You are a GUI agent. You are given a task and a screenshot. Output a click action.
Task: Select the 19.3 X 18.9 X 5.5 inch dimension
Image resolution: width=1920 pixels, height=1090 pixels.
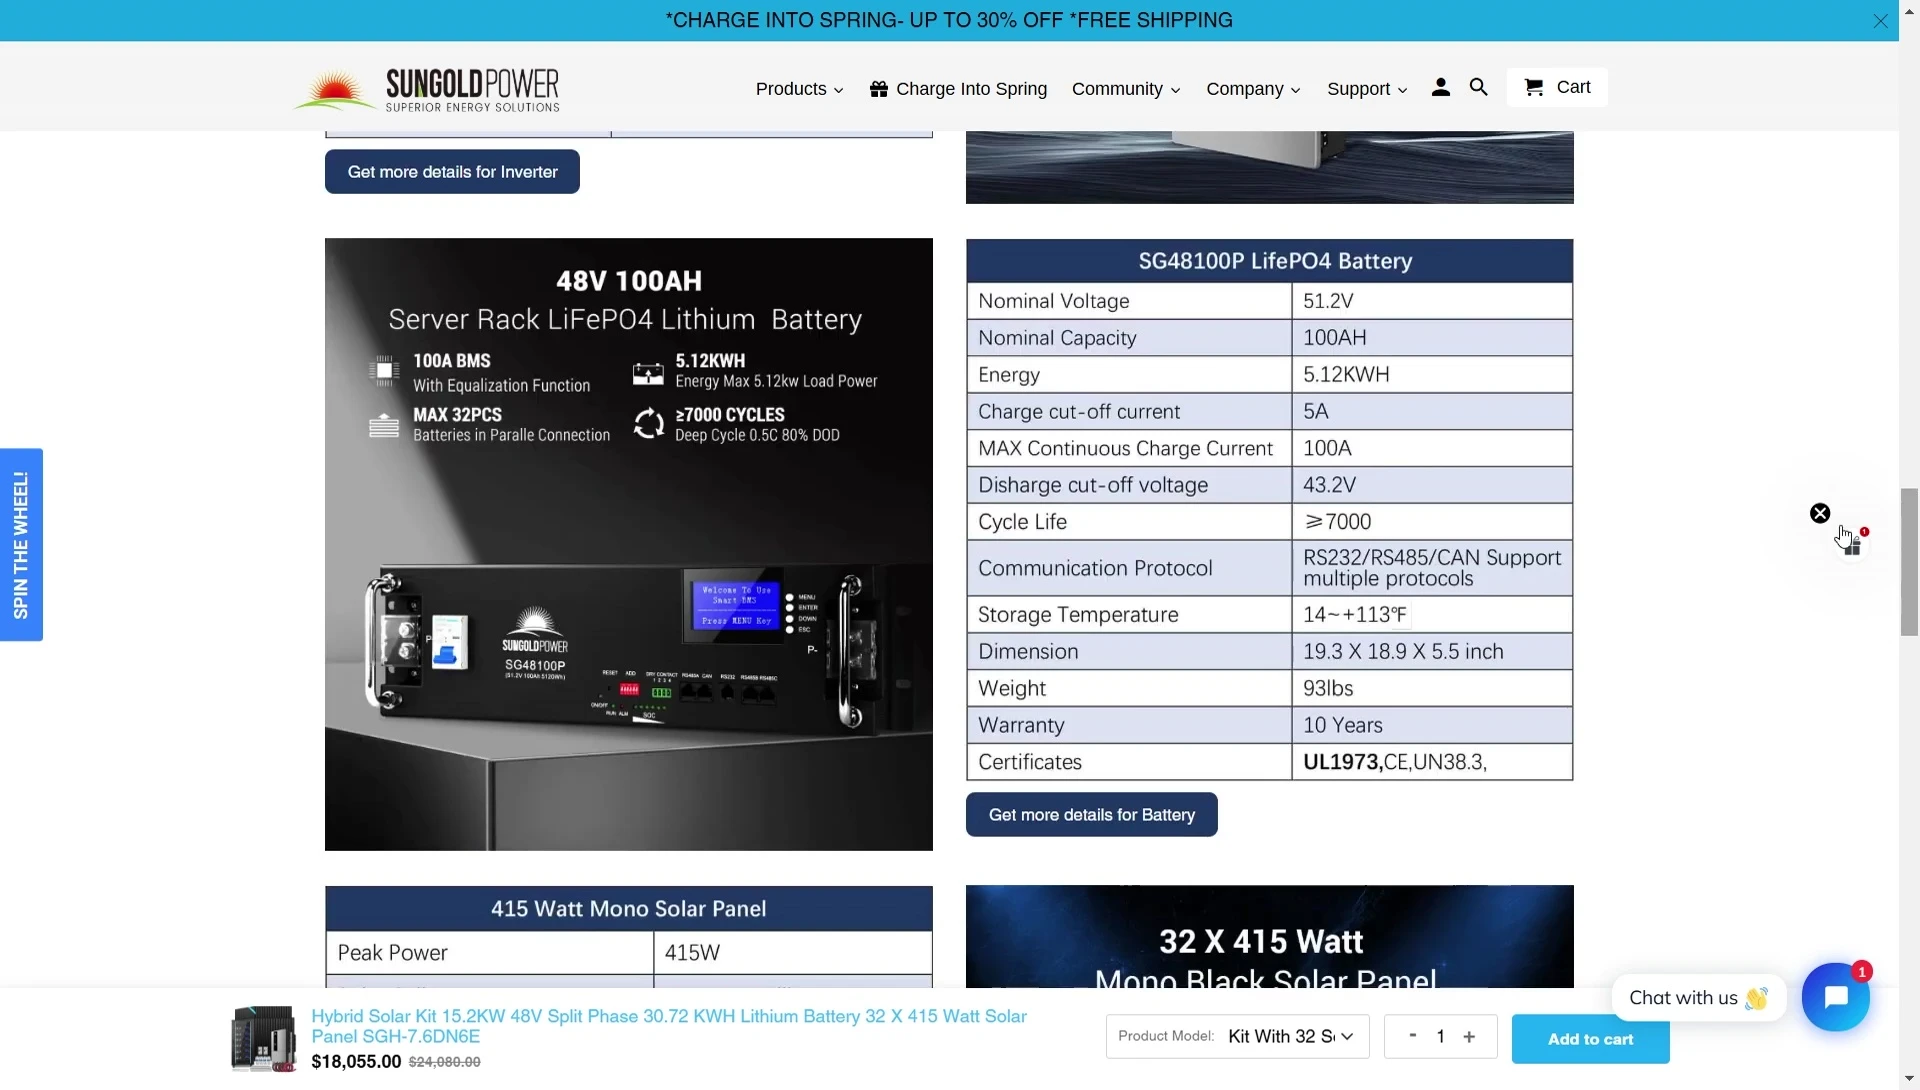pyautogui.click(x=1403, y=652)
